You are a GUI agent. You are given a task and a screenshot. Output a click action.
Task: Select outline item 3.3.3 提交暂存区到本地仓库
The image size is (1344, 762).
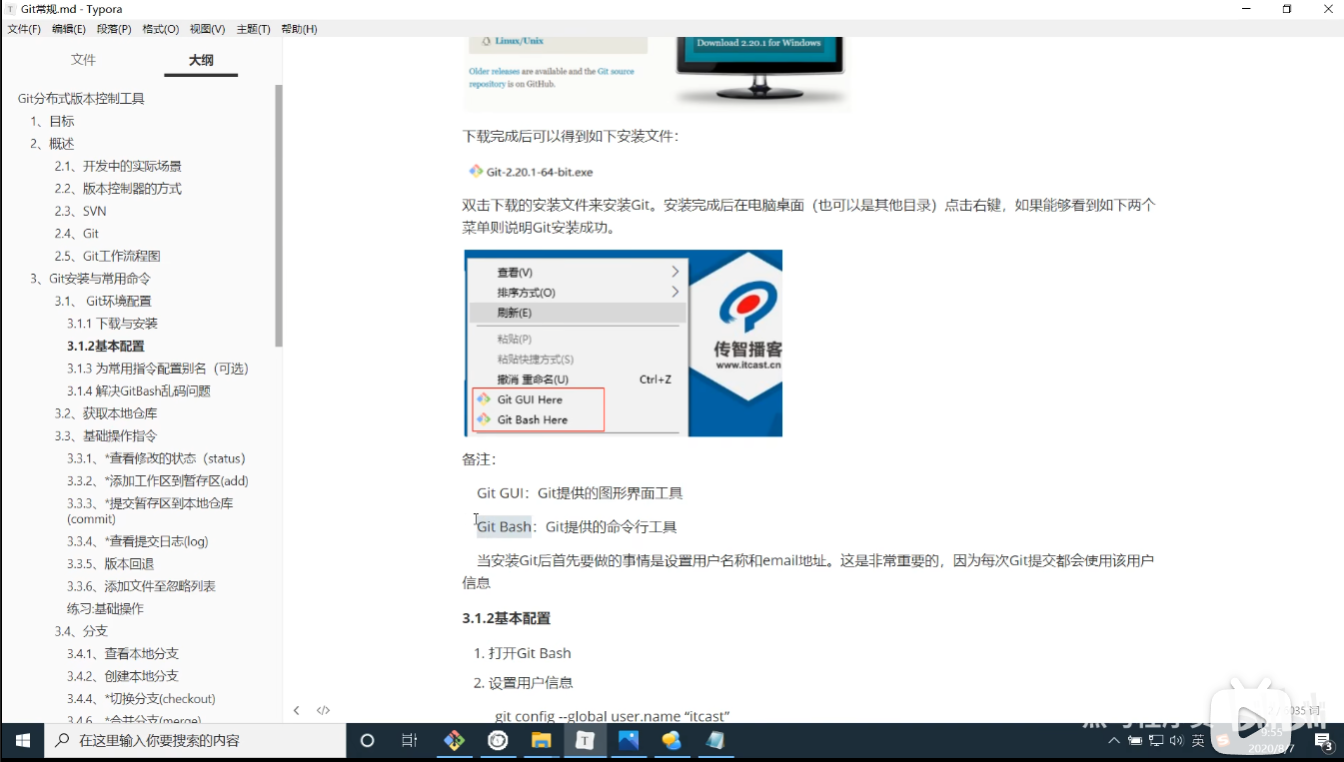150,511
